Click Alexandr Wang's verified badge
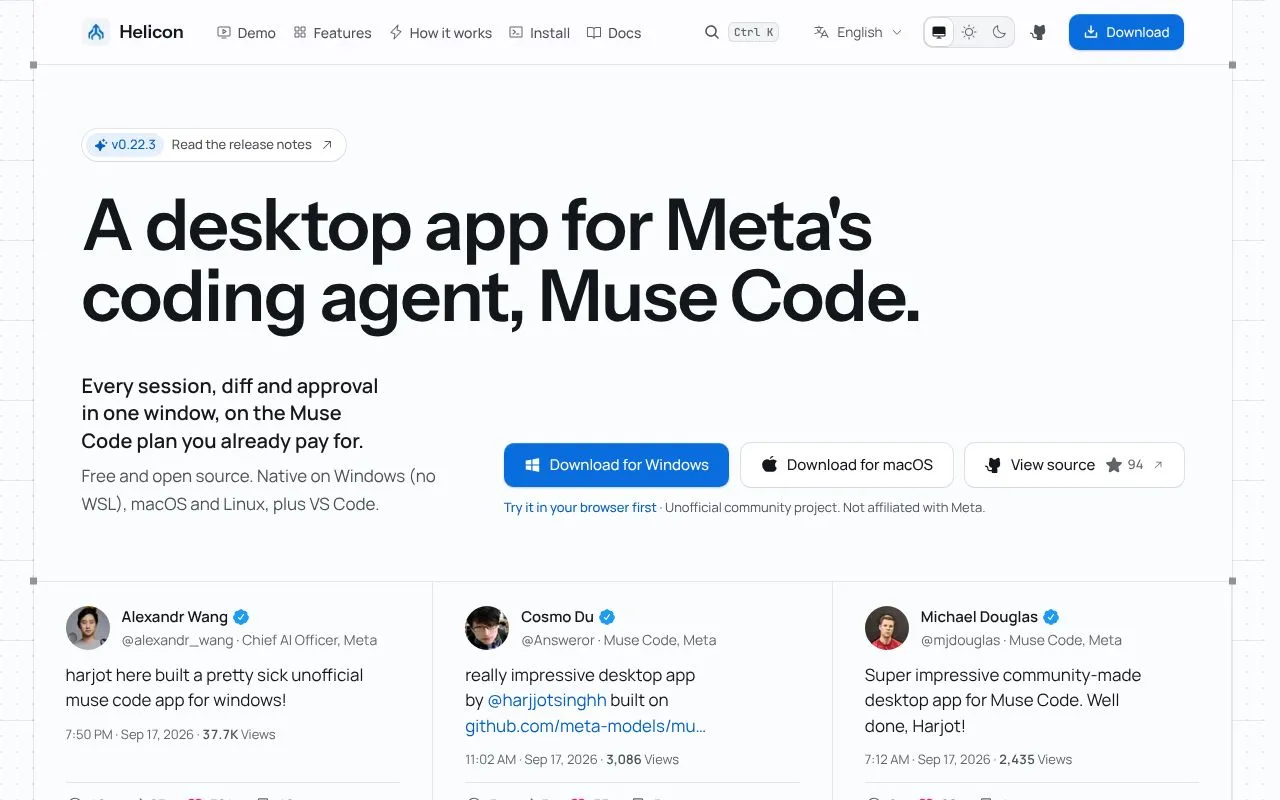Image resolution: width=1280 pixels, height=800 pixels. tap(241, 617)
